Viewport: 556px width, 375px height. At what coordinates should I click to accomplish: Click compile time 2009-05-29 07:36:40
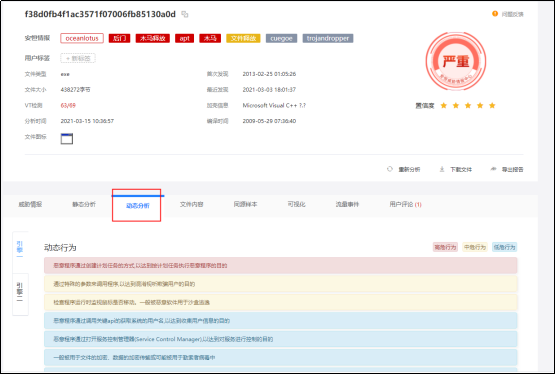point(269,121)
